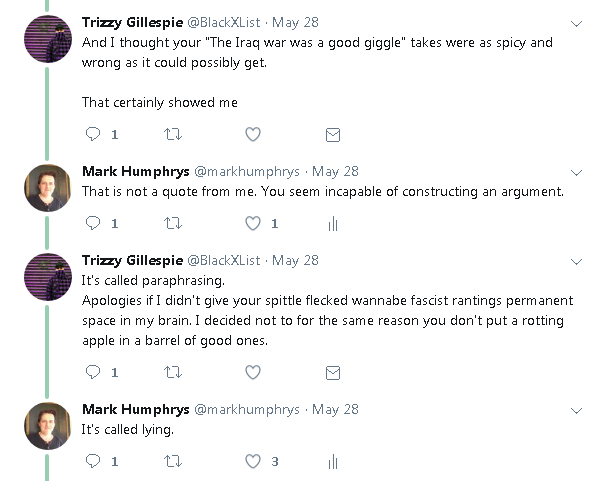Image resolution: width=613 pixels, height=481 pixels.
Task: Open the @BlackXList profile handle in first tweet
Action: coord(227,22)
